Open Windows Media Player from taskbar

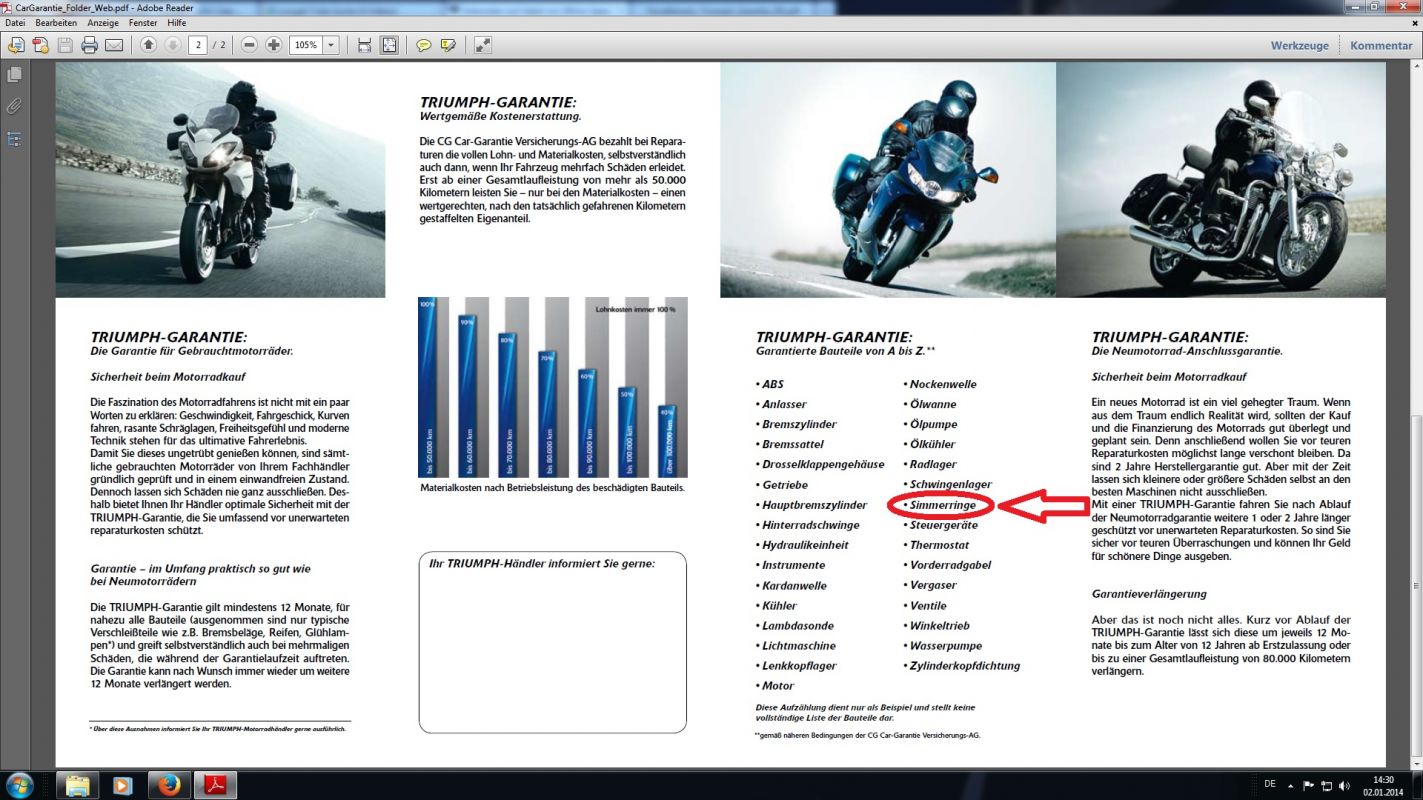(123, 785)
